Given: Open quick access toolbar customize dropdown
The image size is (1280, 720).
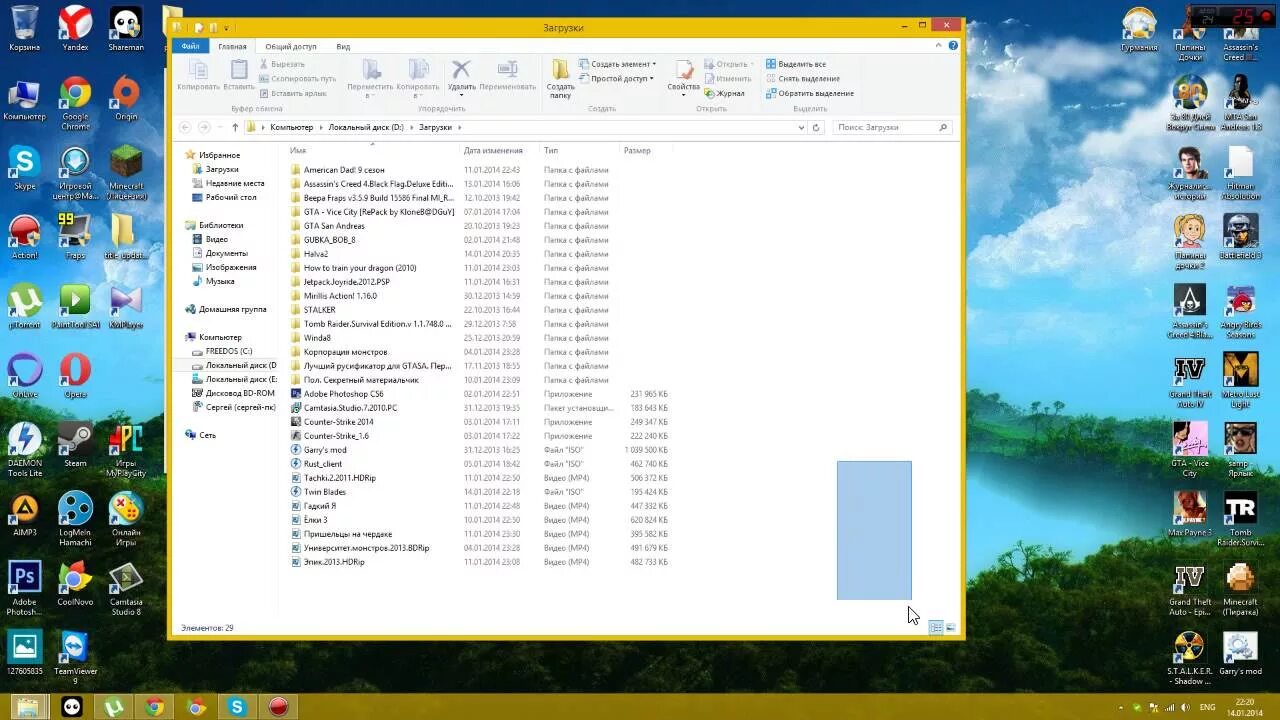Looking at the screenshot, I should point(227,27).
